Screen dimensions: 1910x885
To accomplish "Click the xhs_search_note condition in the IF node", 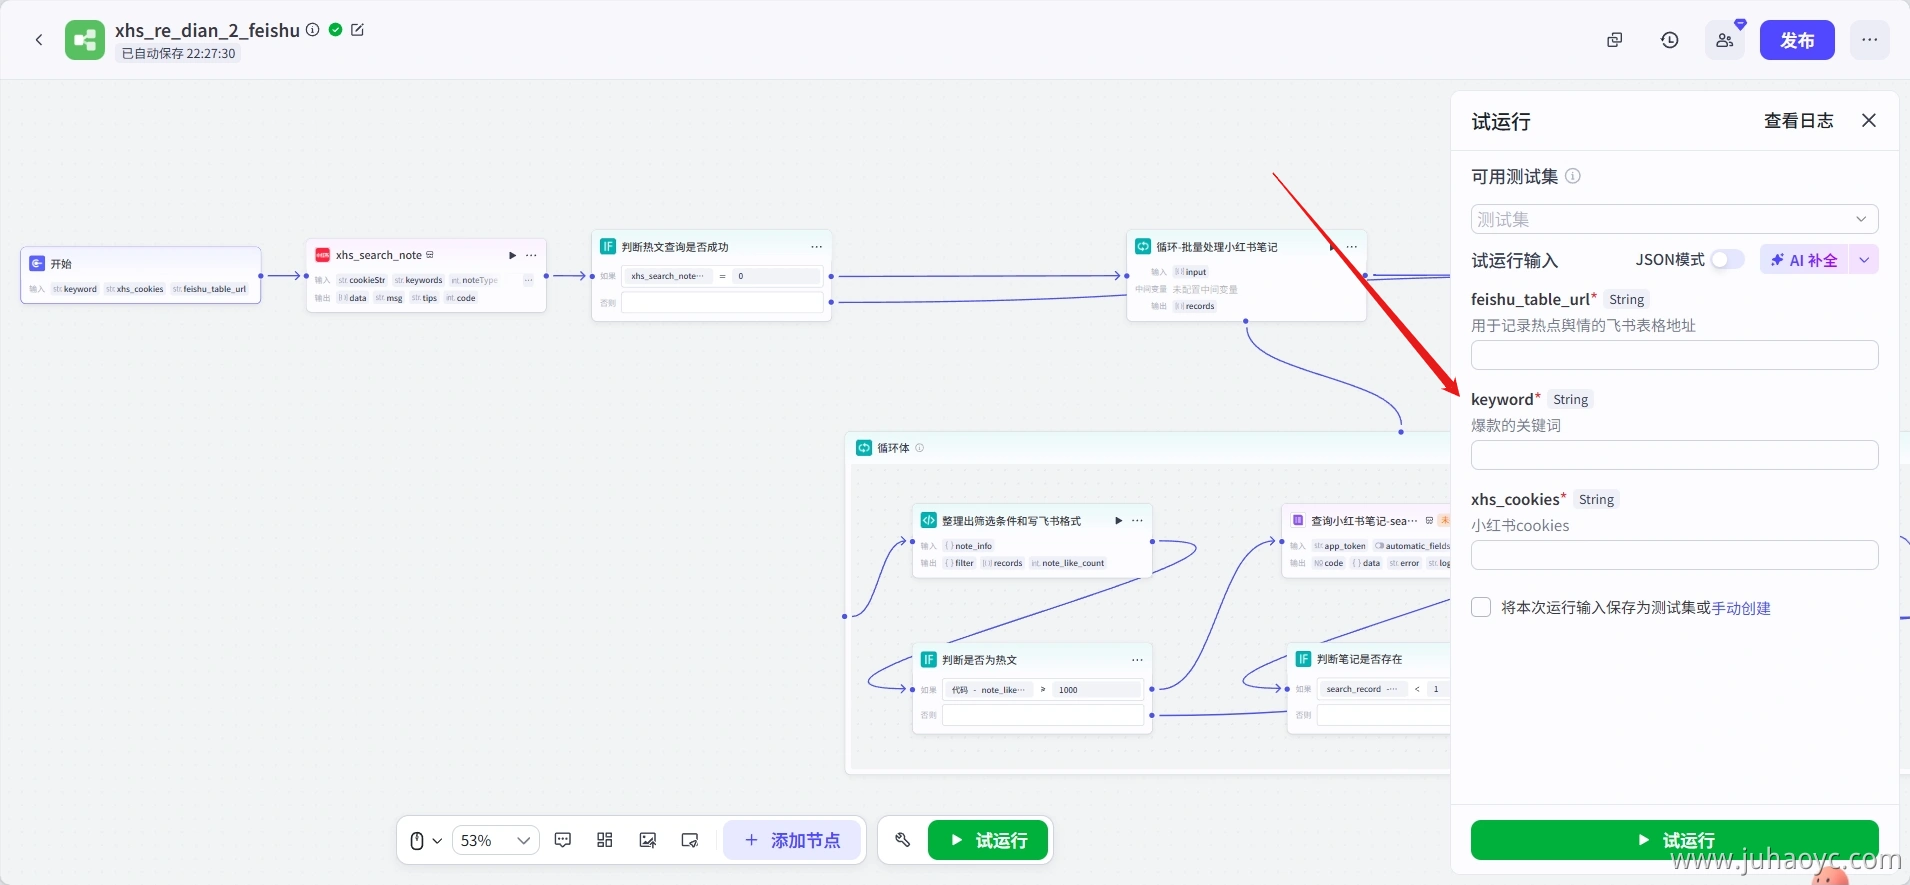I will 667,276.
